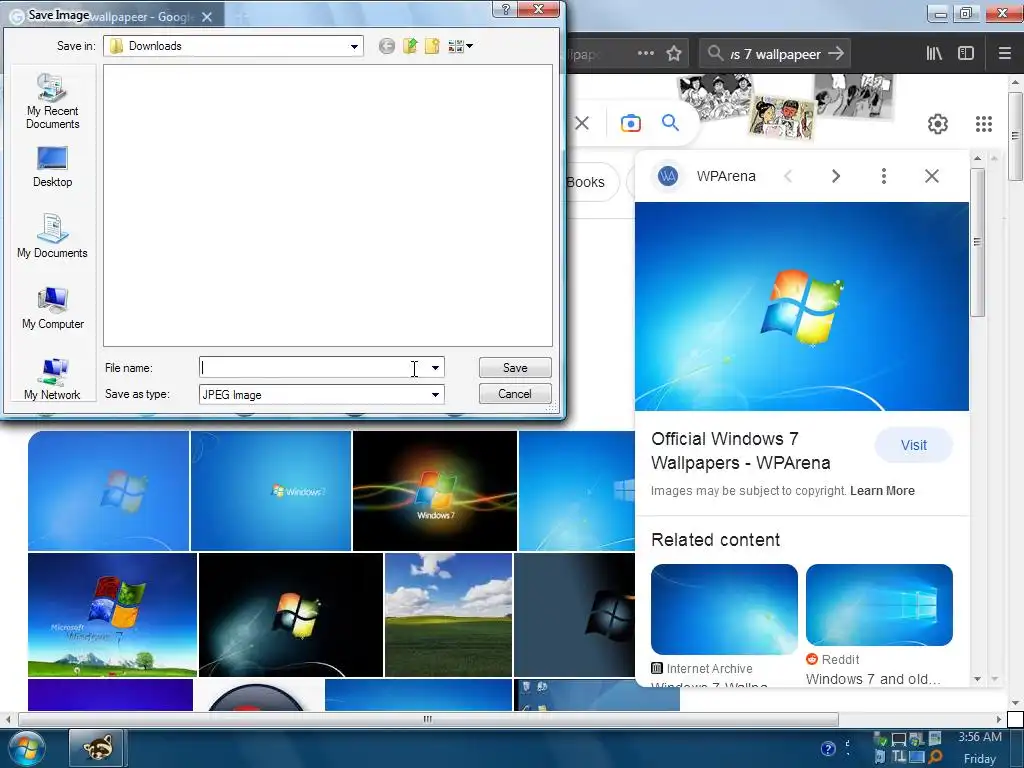This screenshot has width=1024, height=768.
Task: Click the help question mark in system tray
Action: tap(827, 748)
